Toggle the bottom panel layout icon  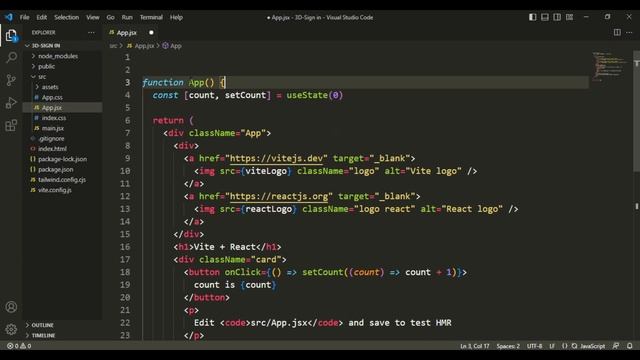point(545,17)
